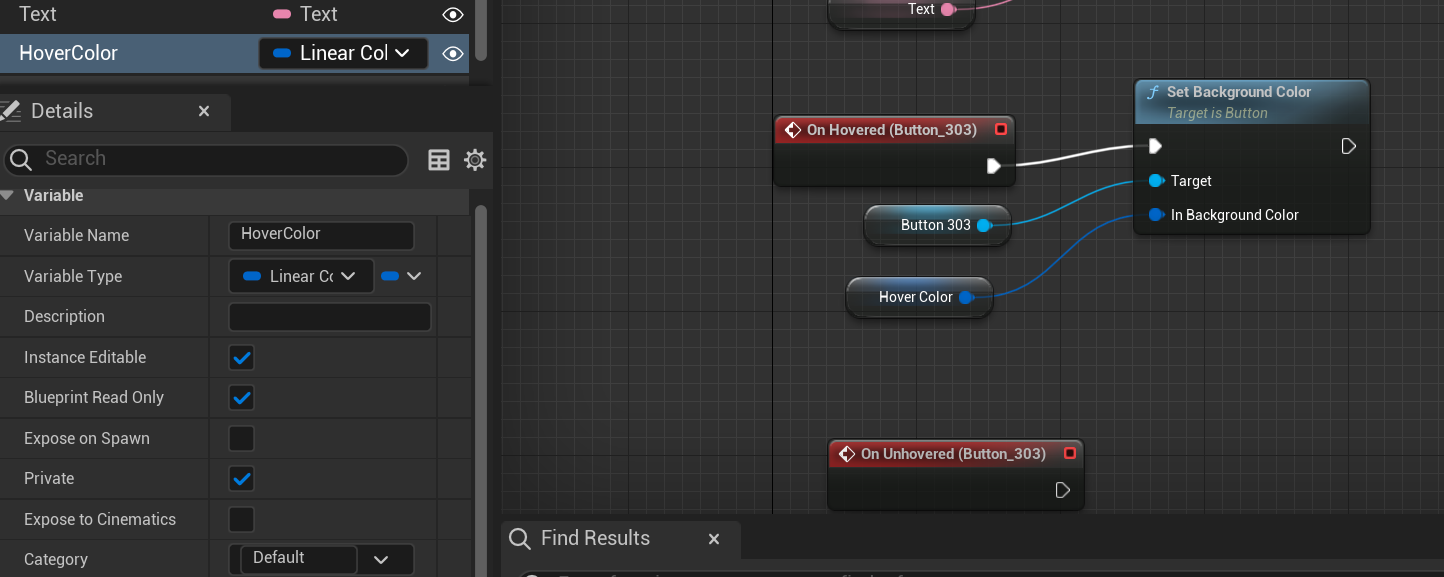Click the Find Results magnifier icon

click(519, 539)
